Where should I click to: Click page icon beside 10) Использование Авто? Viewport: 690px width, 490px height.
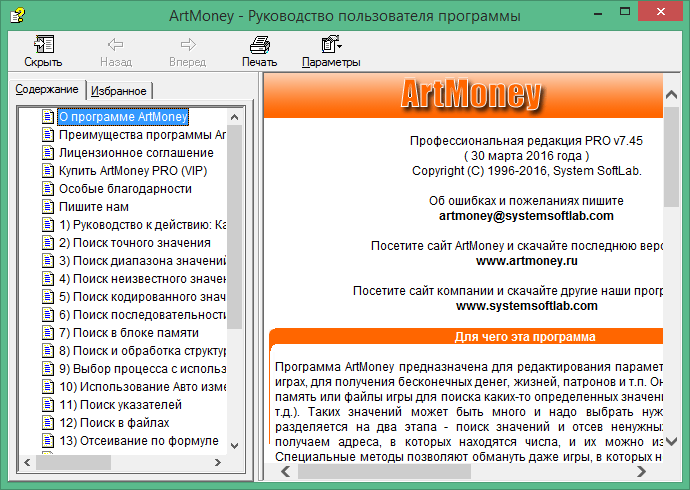(x=48, y=387)
